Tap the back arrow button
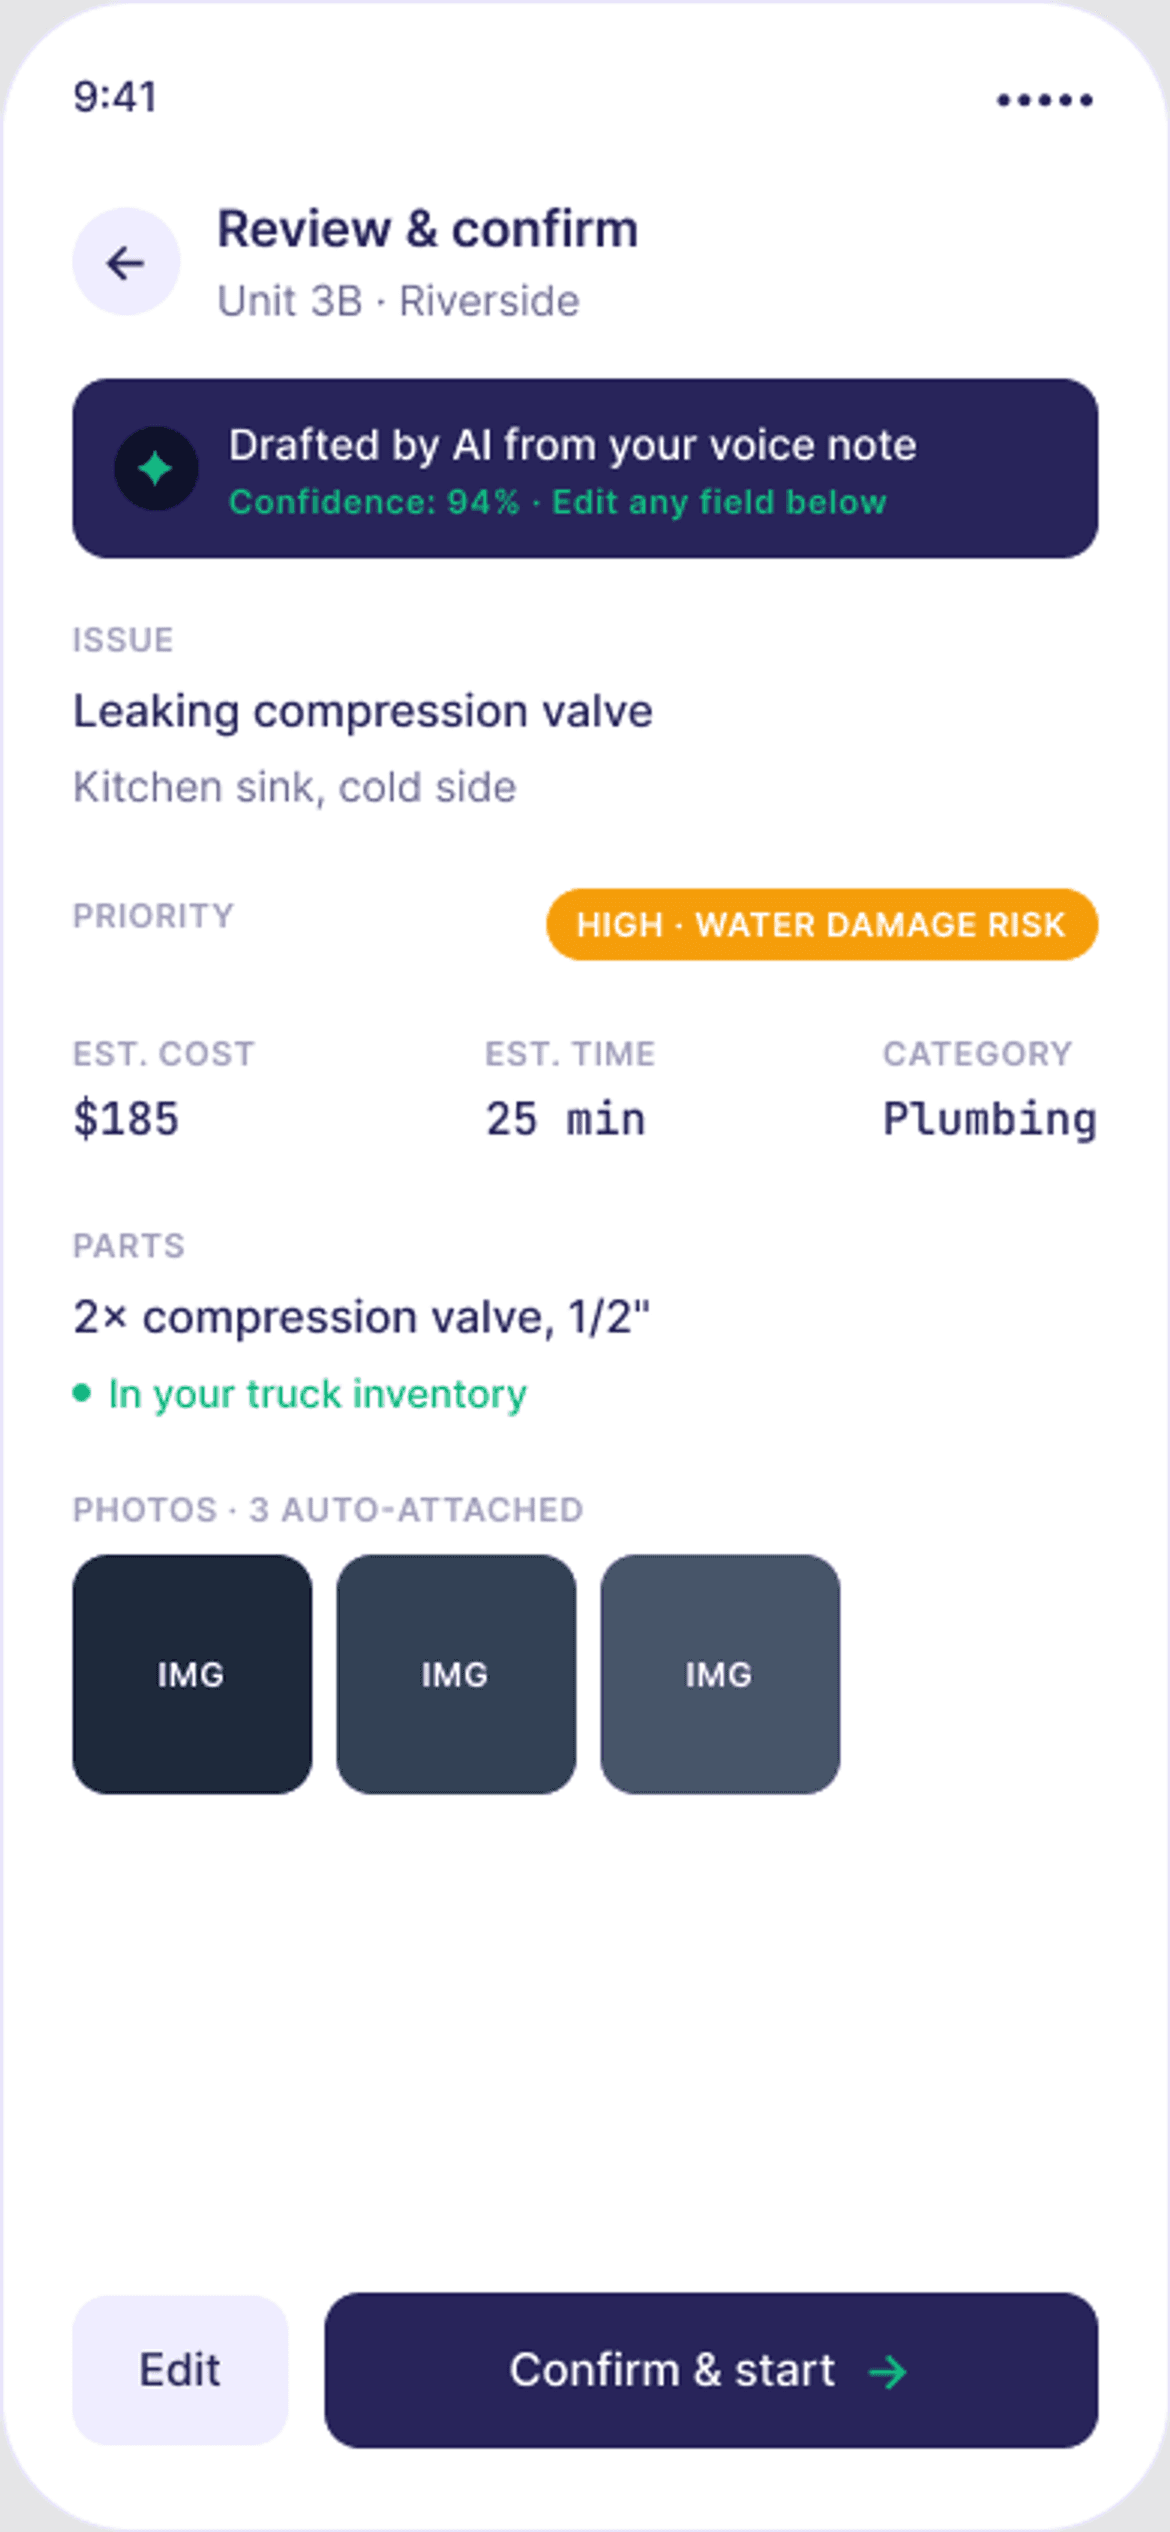Image resolution: width=1170 pixels, height=2532 pixels. [126, 262]
